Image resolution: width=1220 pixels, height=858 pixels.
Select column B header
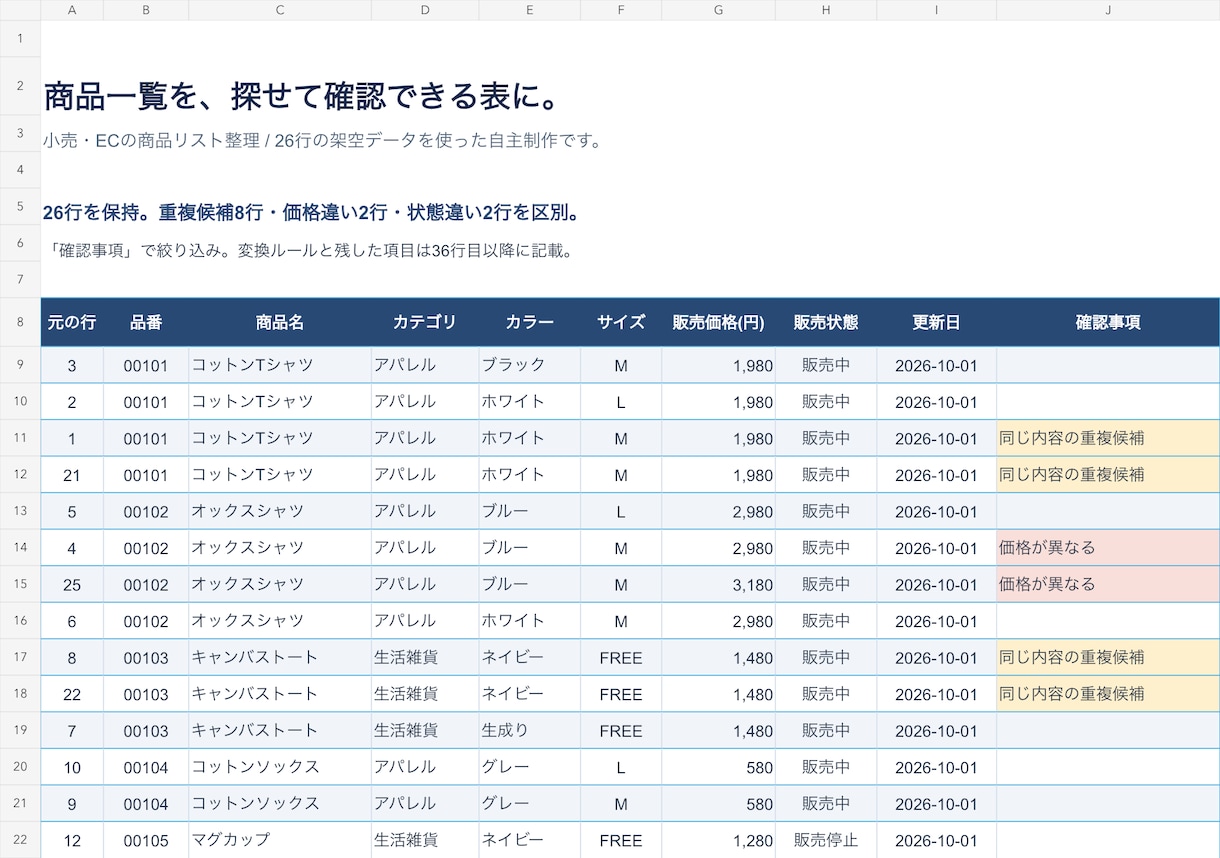click(x=146, y=10)
